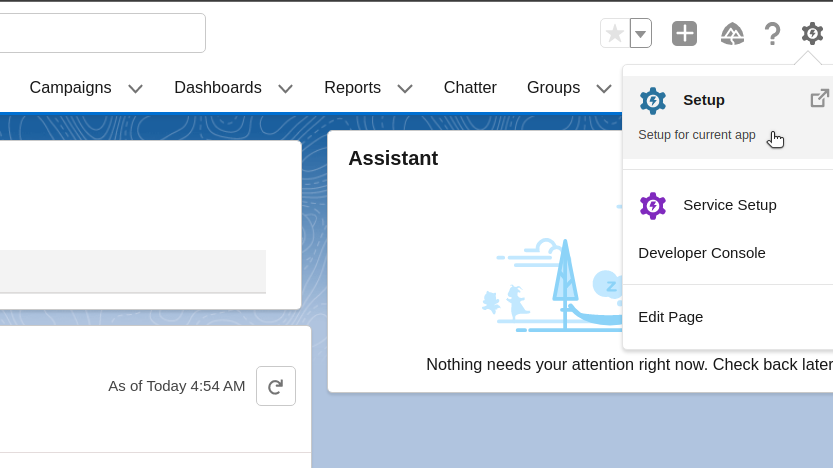Viewport: 833px width, 468px height.
Task: Click into the global search field
Action: 100,33
